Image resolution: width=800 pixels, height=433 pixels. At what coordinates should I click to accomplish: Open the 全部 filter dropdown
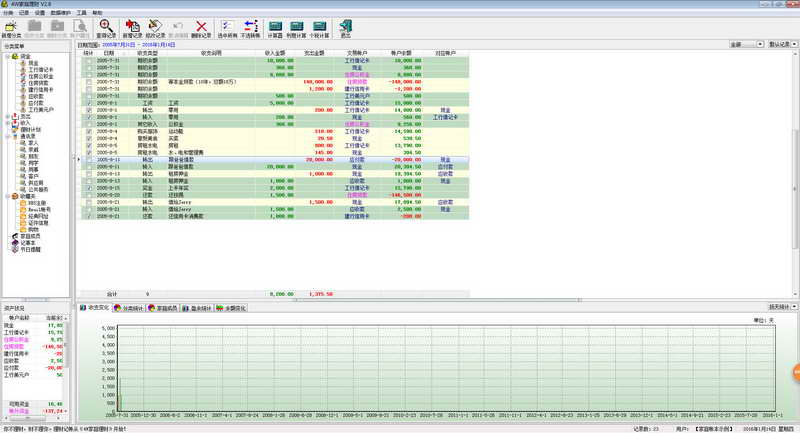(747, 45)
